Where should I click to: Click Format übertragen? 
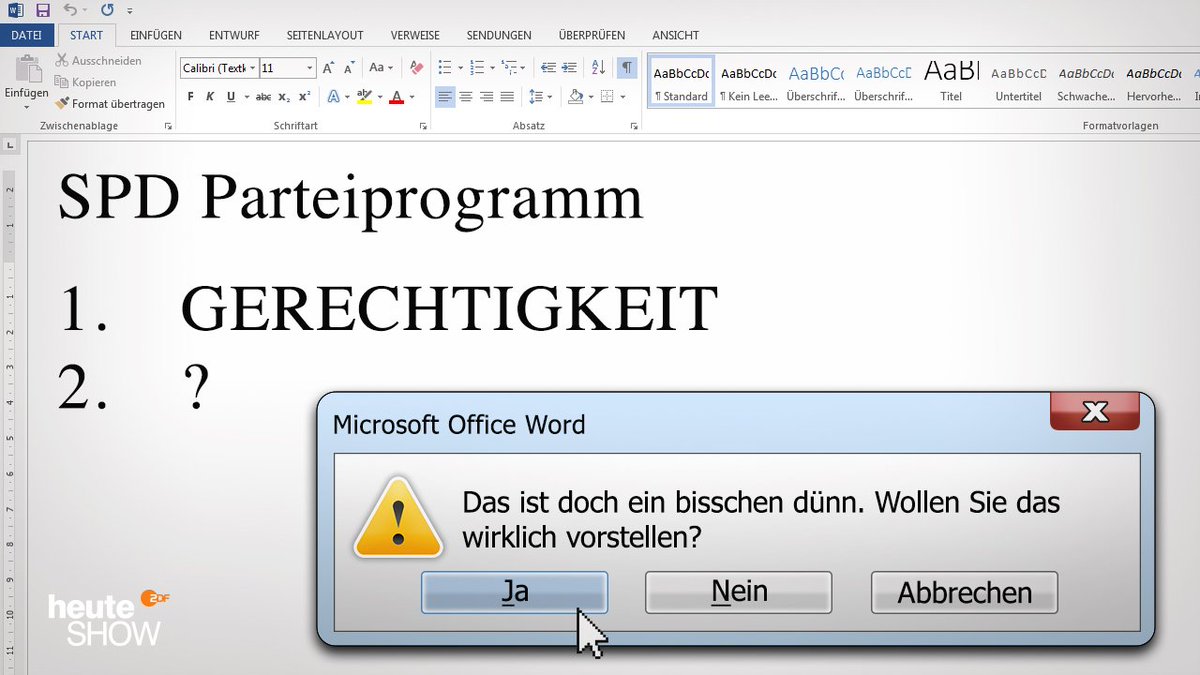pyautogui.click(x=110, y=103)
